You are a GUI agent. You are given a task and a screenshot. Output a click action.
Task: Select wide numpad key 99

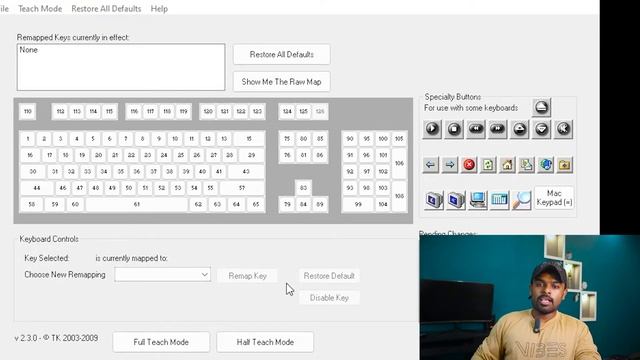[358, 204]
